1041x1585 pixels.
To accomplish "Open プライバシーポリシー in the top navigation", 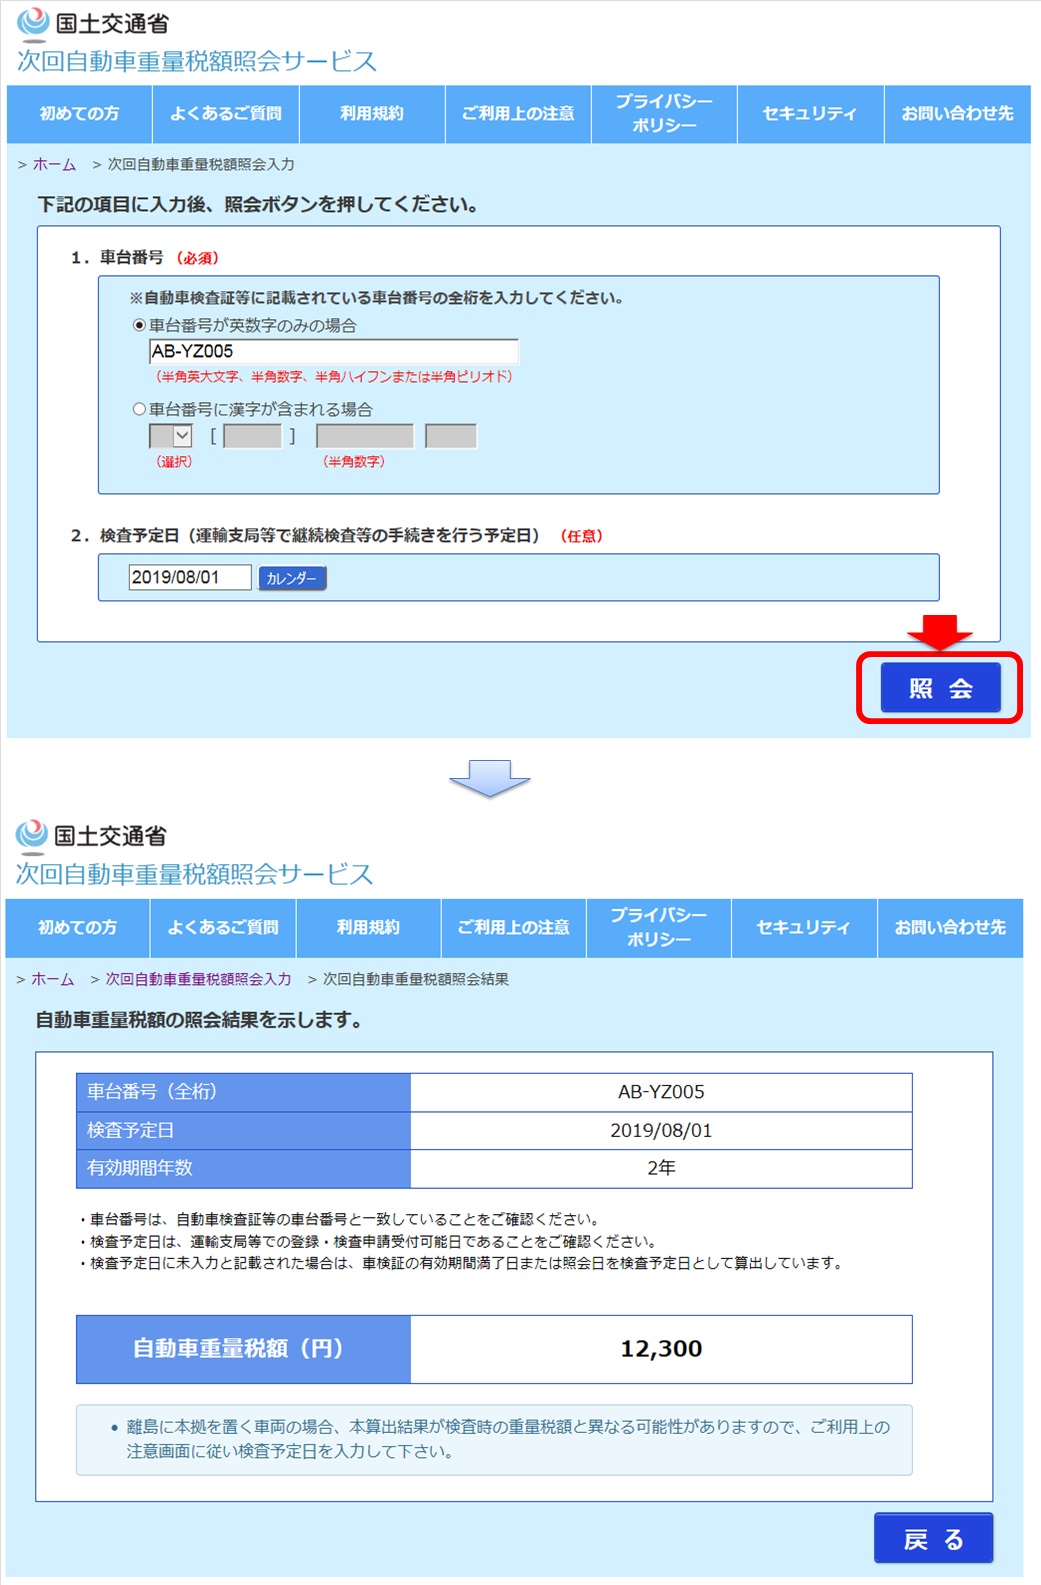I will pos(664,114).
